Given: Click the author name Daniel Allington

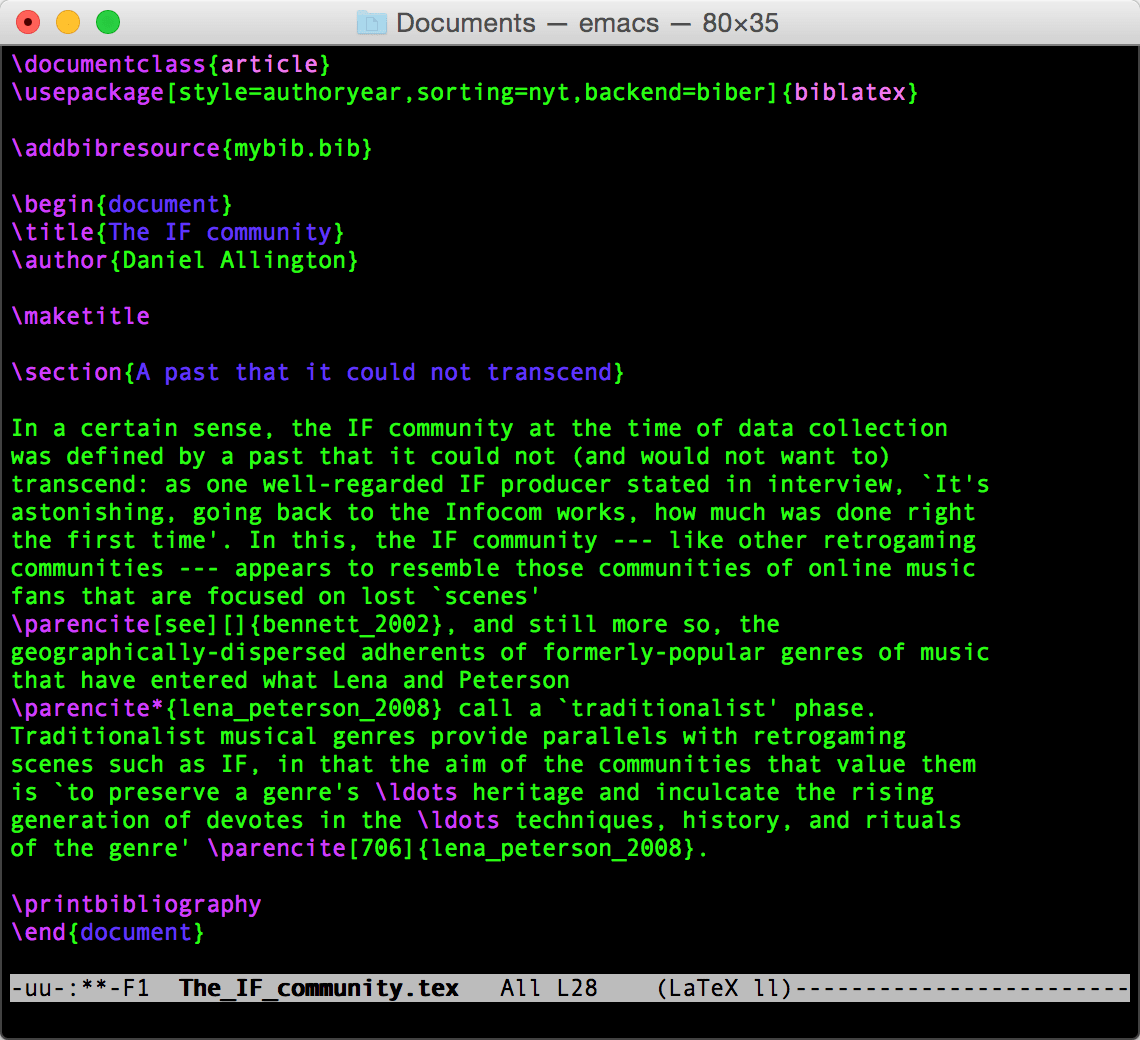Looking at the screenshot, I should 234,261.
